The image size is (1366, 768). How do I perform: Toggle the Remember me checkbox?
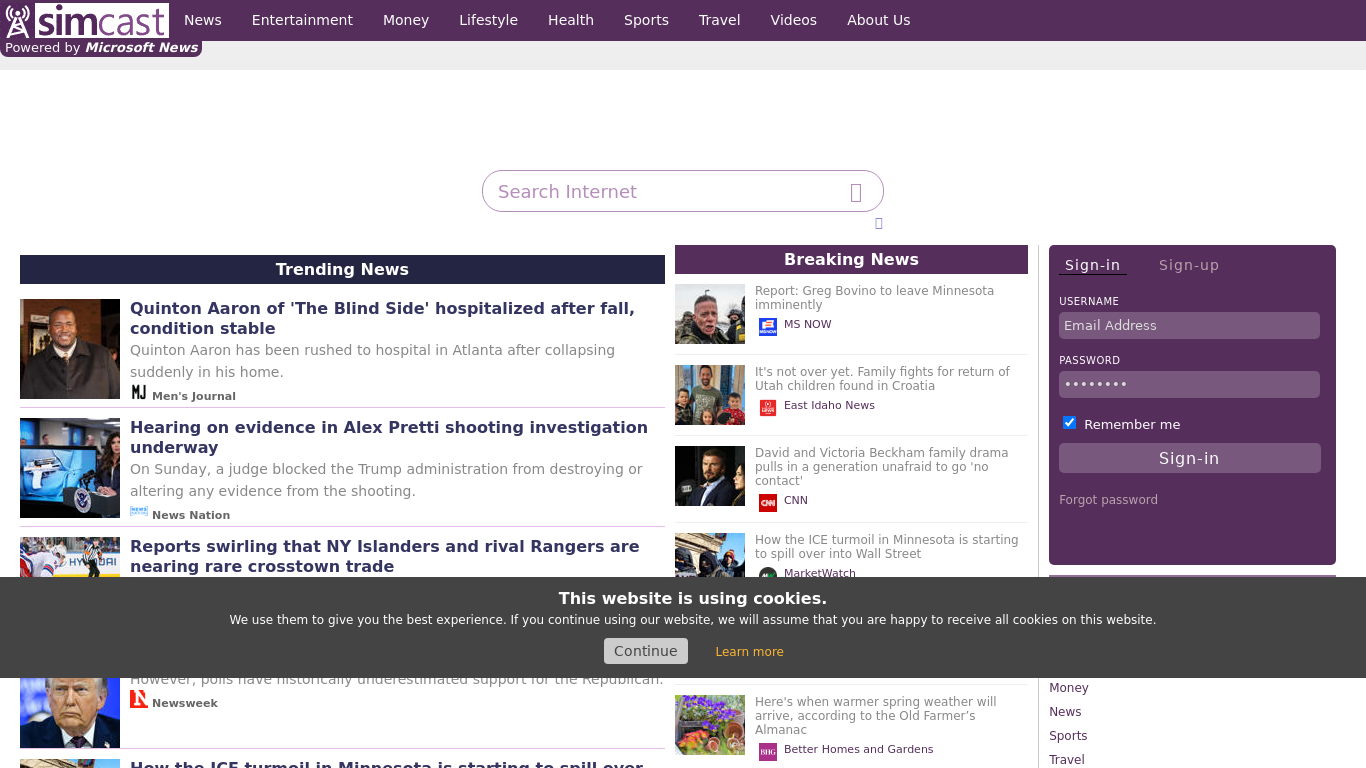[x=1069, y=423]
